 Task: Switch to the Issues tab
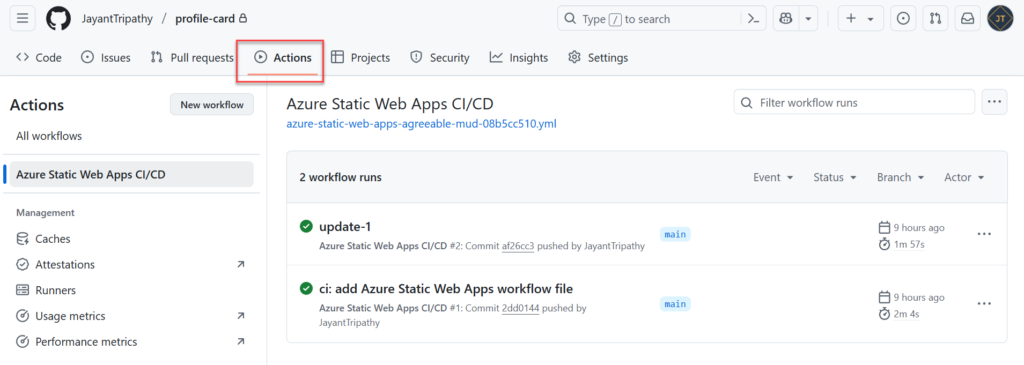[x=105, y=57]
